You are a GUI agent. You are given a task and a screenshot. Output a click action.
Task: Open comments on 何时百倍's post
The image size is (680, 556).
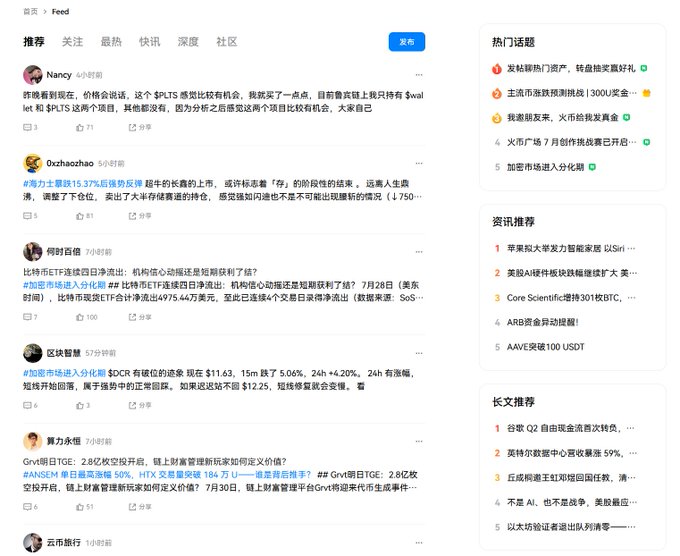pyautogui.click(x=30, y=317)
